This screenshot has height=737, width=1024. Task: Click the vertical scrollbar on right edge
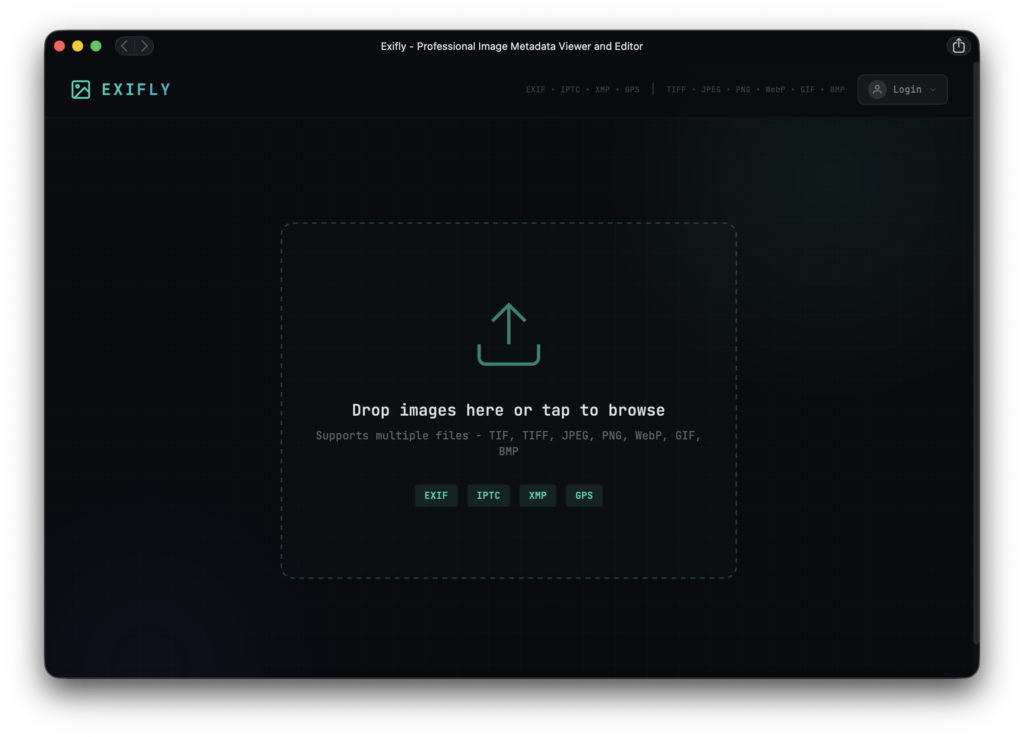tap(975, 350)
